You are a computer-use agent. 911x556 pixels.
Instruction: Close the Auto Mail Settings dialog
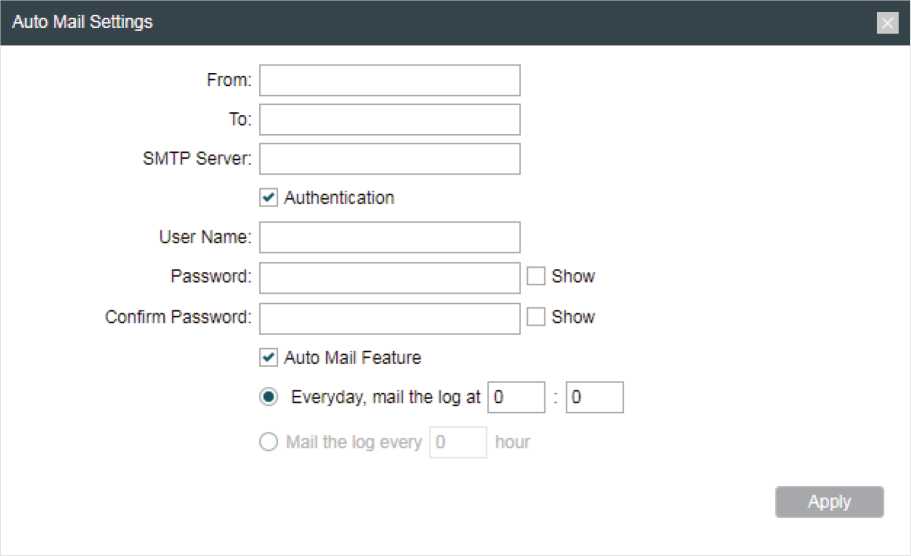pyautogui.click(x=887, y=23)
